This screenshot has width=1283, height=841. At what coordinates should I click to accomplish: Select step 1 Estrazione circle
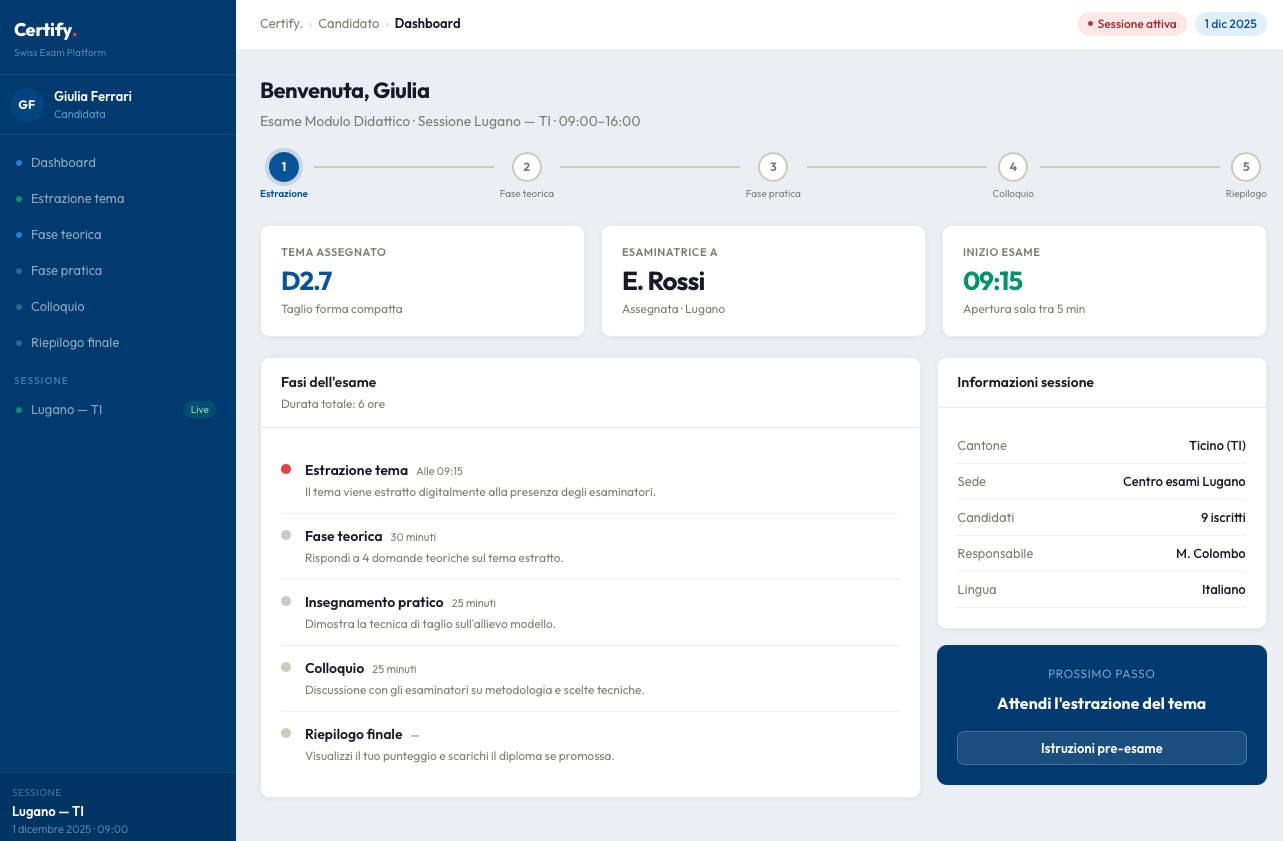pos(284,166)
